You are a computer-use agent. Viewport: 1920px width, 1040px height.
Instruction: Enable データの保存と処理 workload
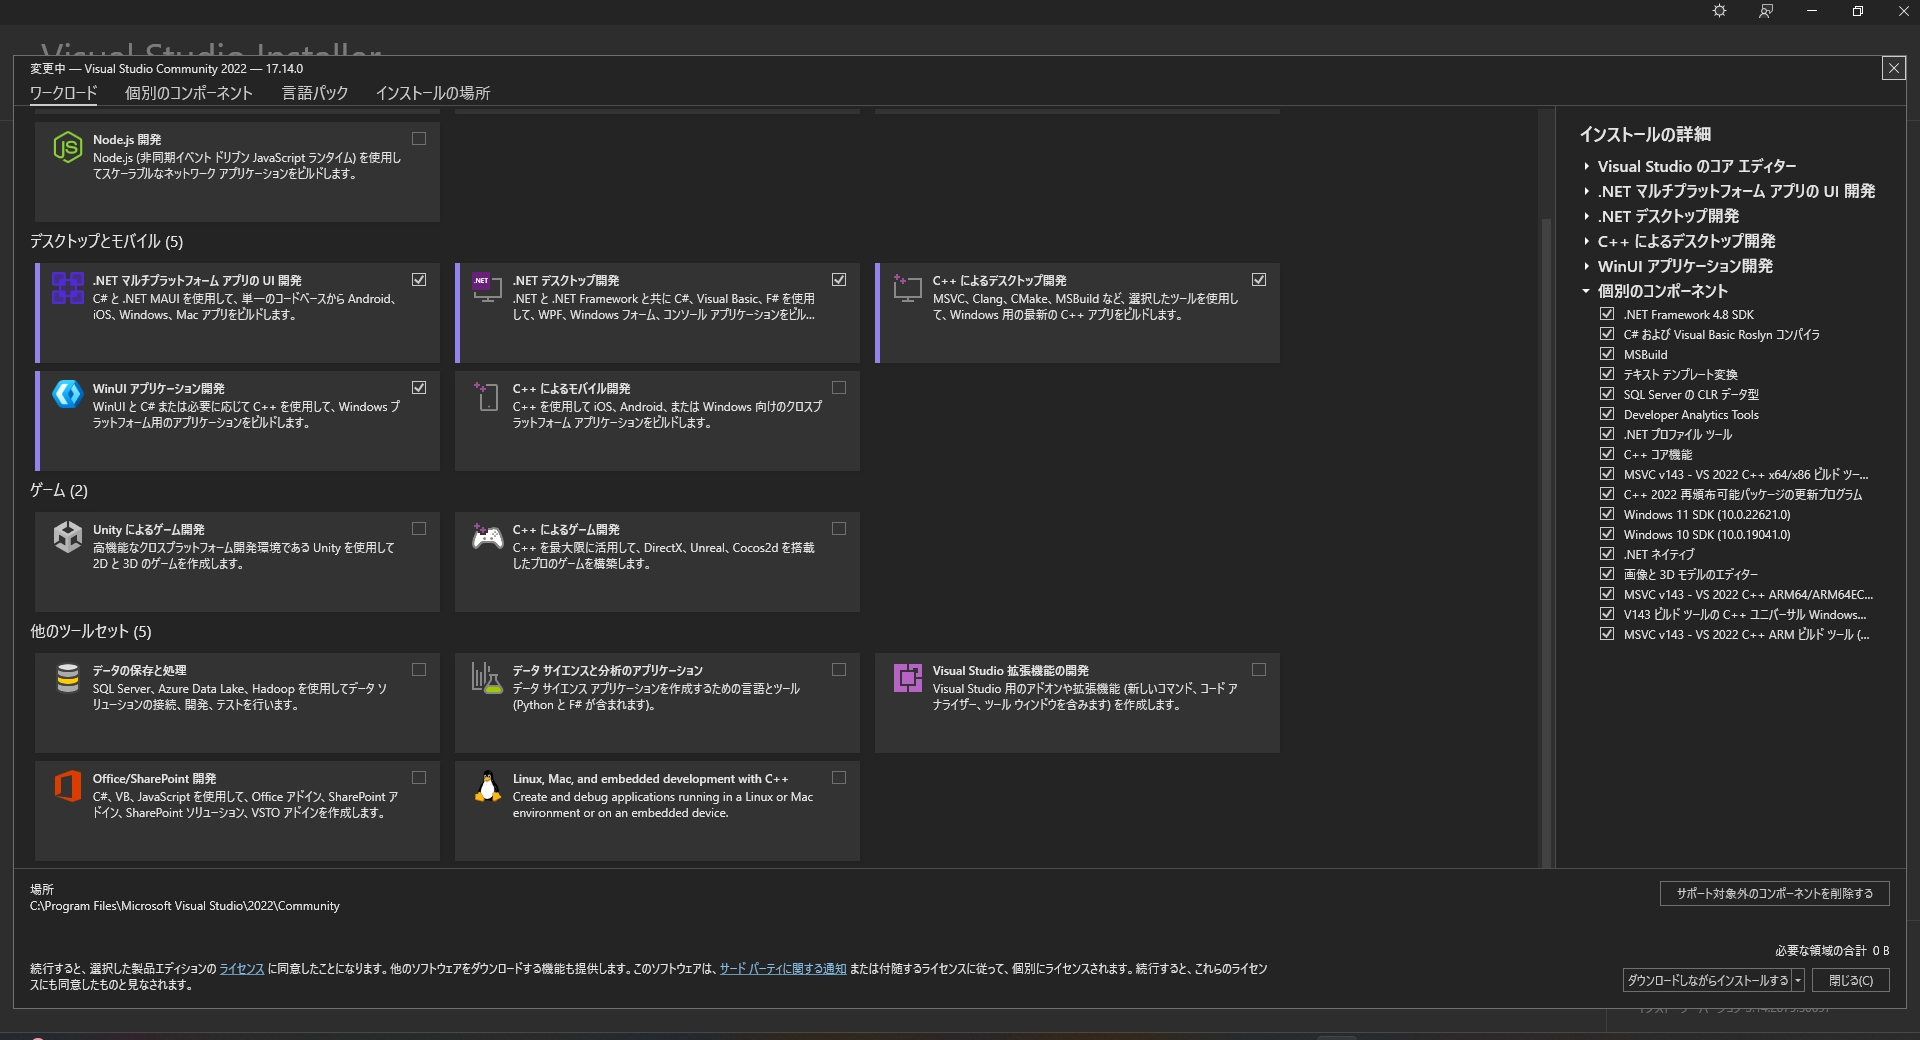[419, 670]
